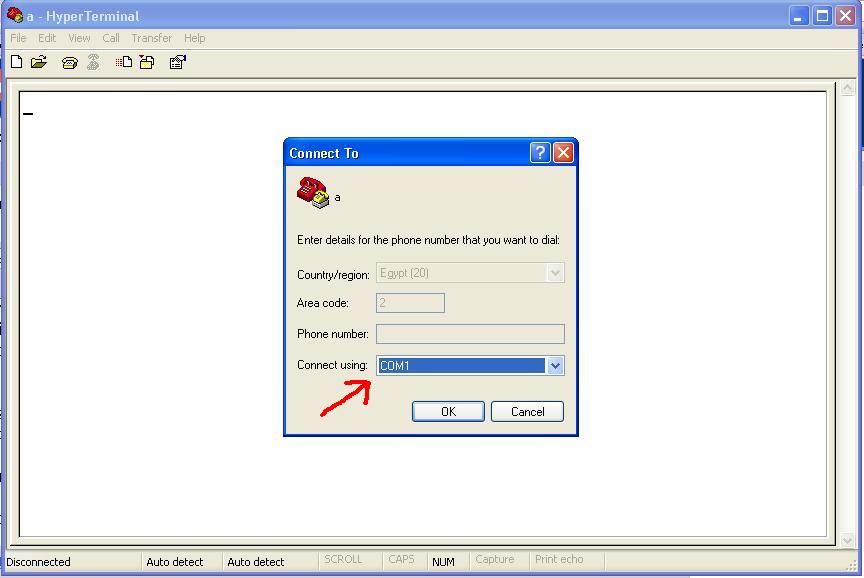Open the View menu
The width and height of the screenshot is (864, 578).
pos(79,38)
